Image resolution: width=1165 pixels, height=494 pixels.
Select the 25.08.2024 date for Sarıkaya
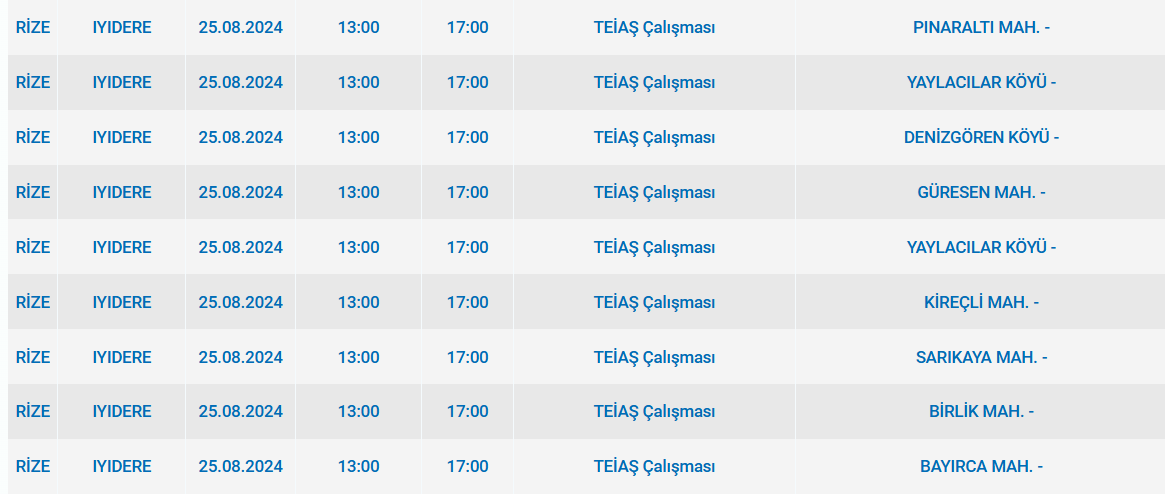240,357
